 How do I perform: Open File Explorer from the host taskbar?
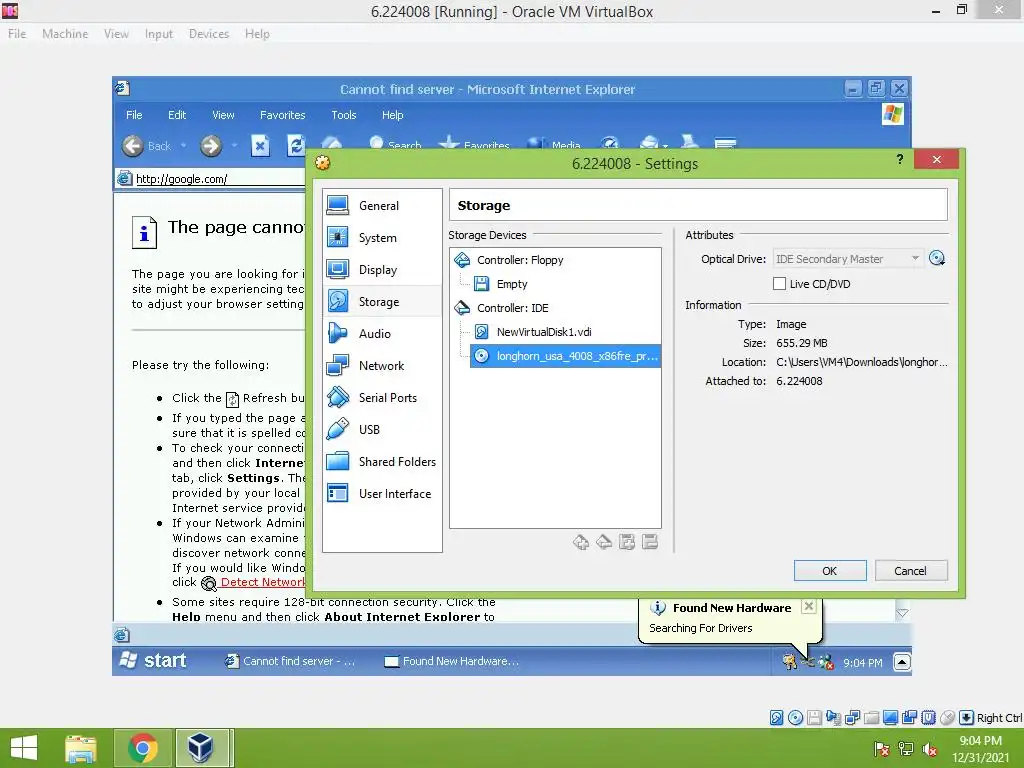[80, 748]
